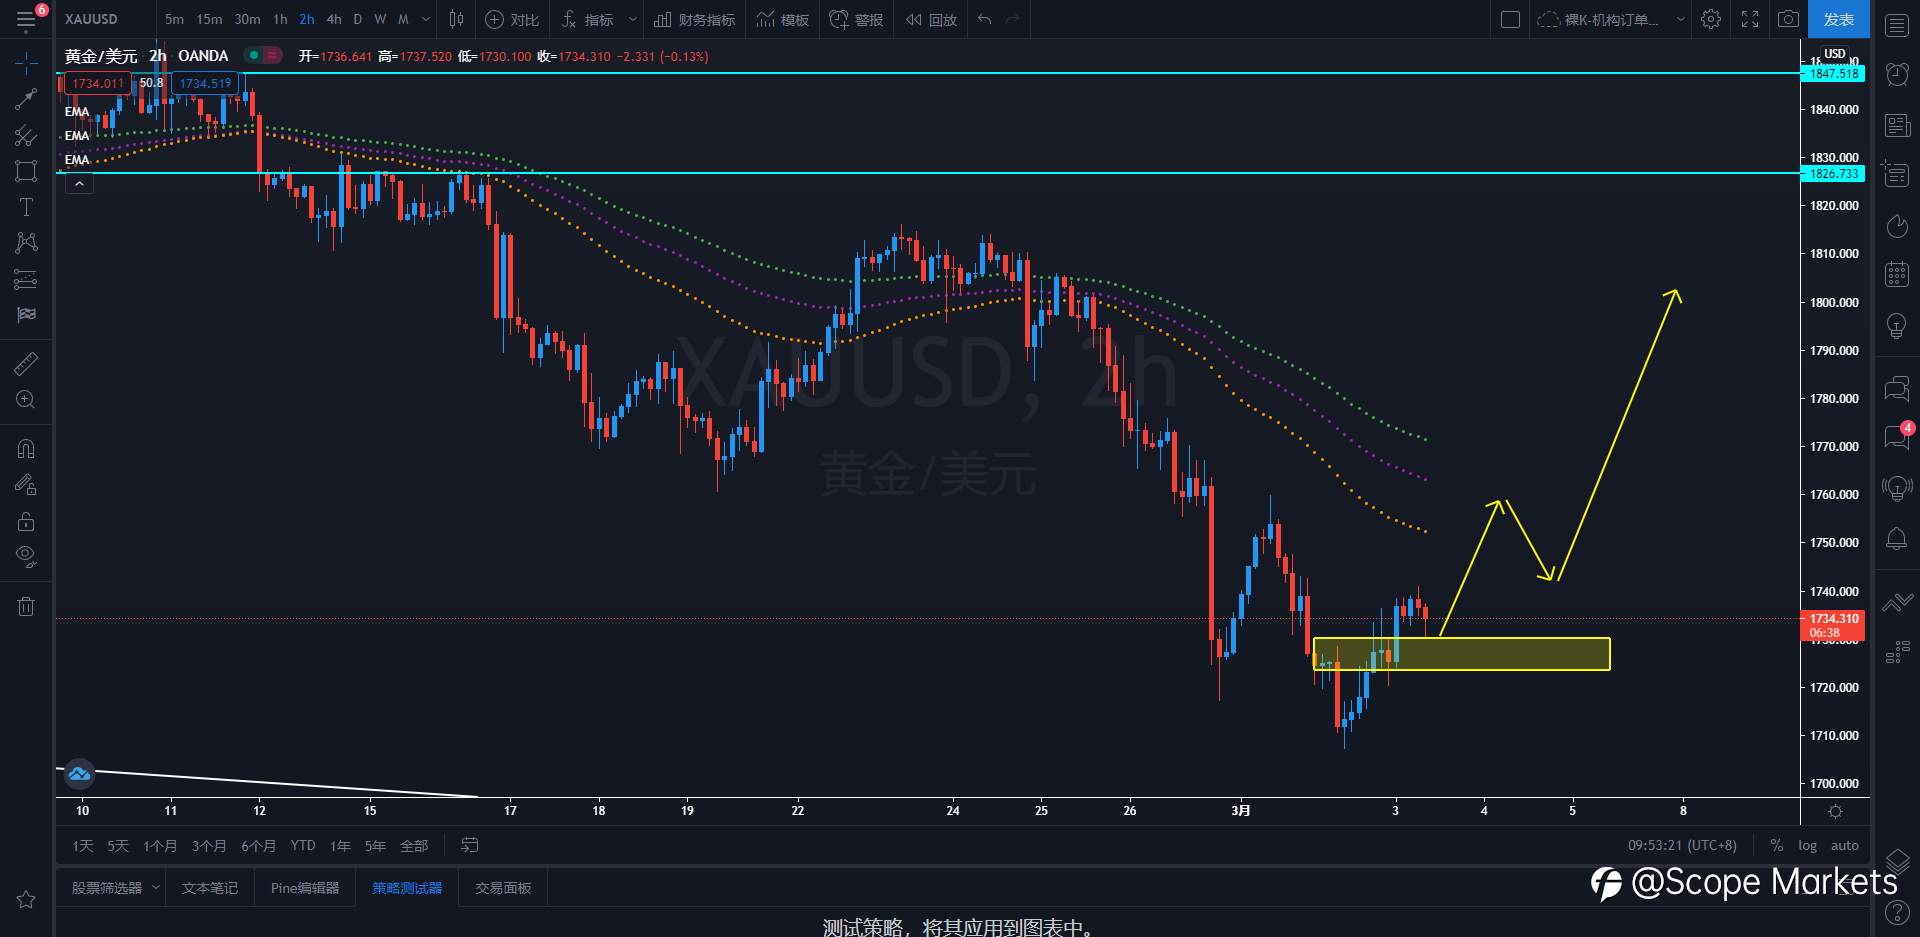Take a chart snapshot with the camera icon
This screenshot has height=937, width=1920.
click(1788, 19)
